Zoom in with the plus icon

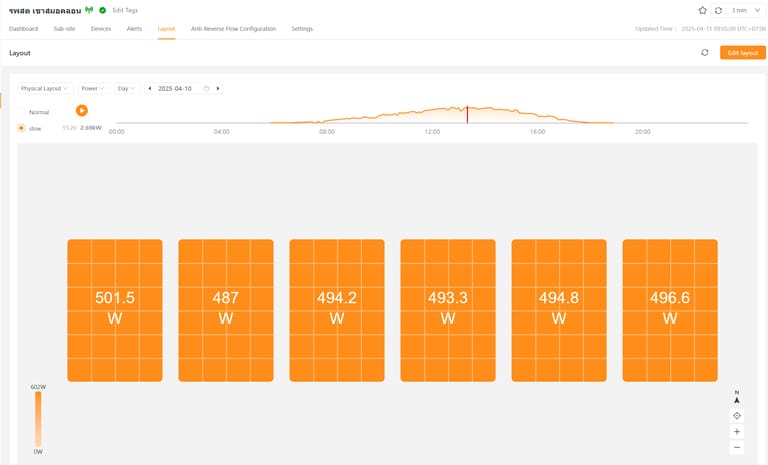(x=737, y=432)
